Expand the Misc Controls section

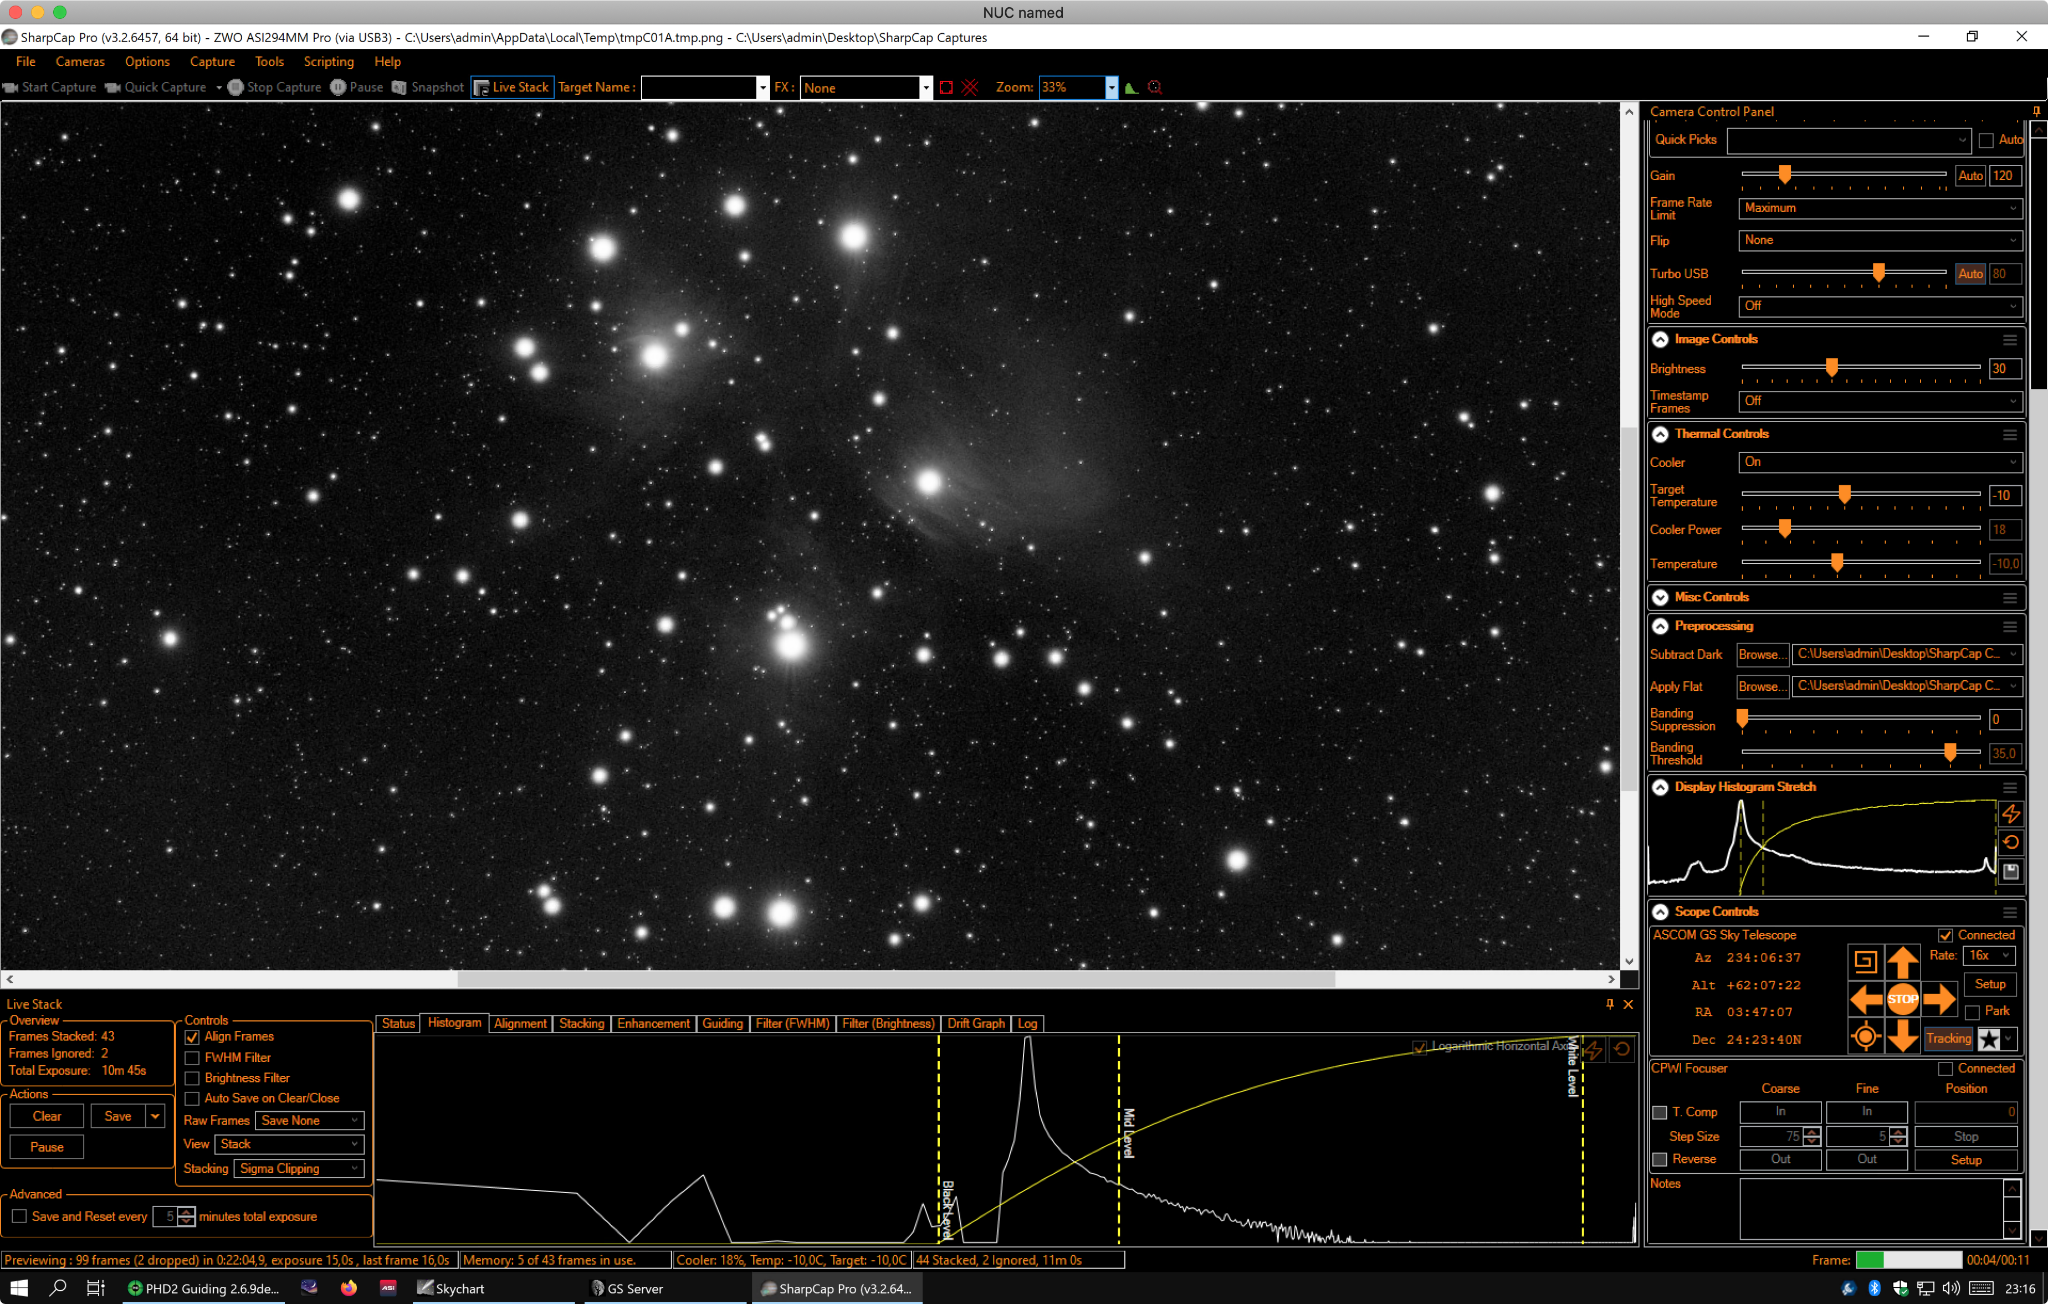point(1660,597)
